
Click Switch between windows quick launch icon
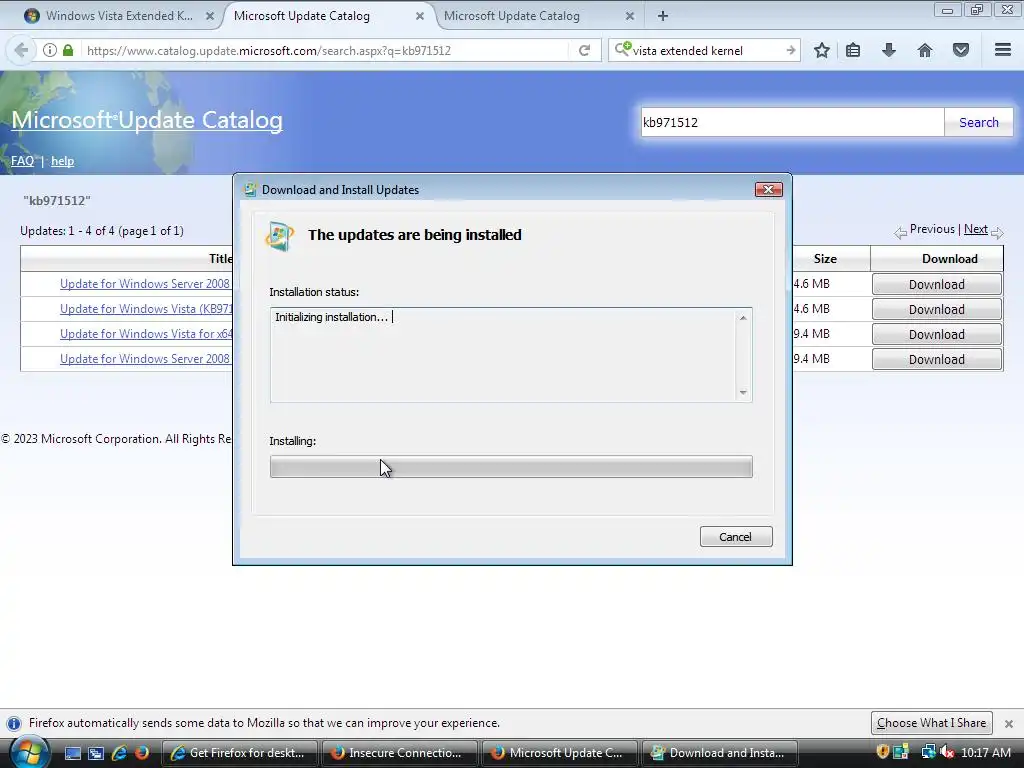coord(95,753)
